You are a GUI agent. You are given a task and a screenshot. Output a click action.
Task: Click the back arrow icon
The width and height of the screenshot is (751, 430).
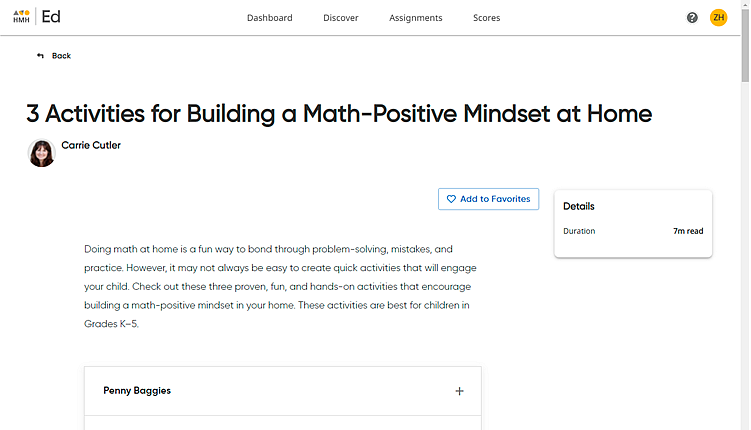tap(40, 56)
